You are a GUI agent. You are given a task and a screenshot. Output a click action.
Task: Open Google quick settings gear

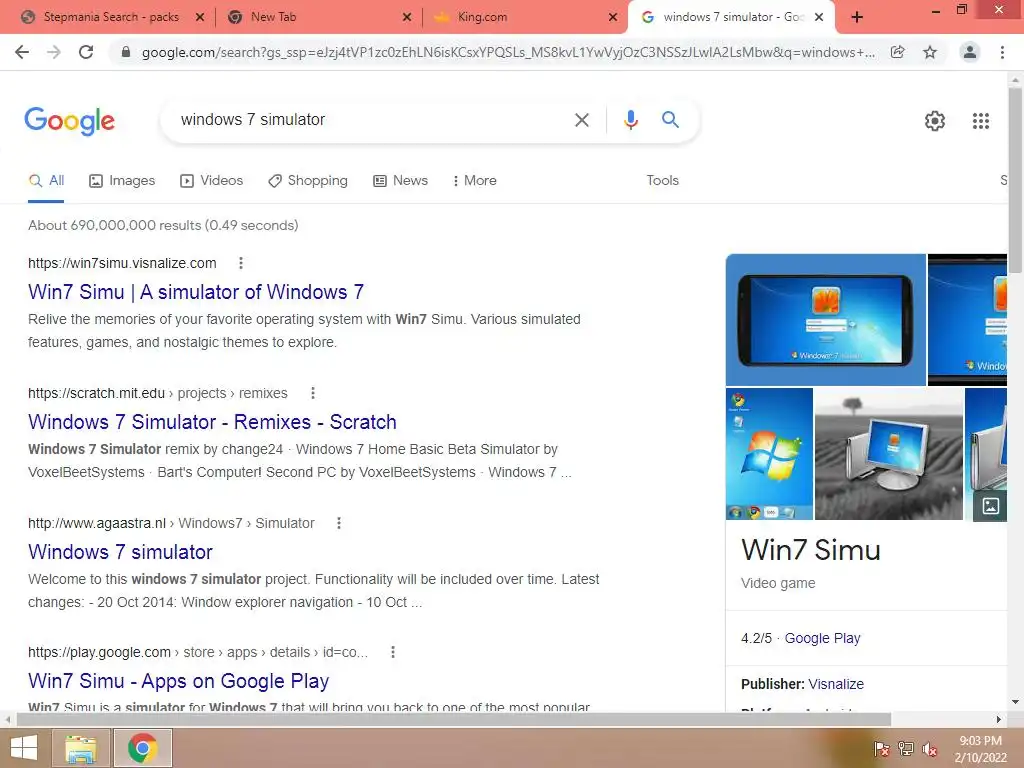click(935, 121)
